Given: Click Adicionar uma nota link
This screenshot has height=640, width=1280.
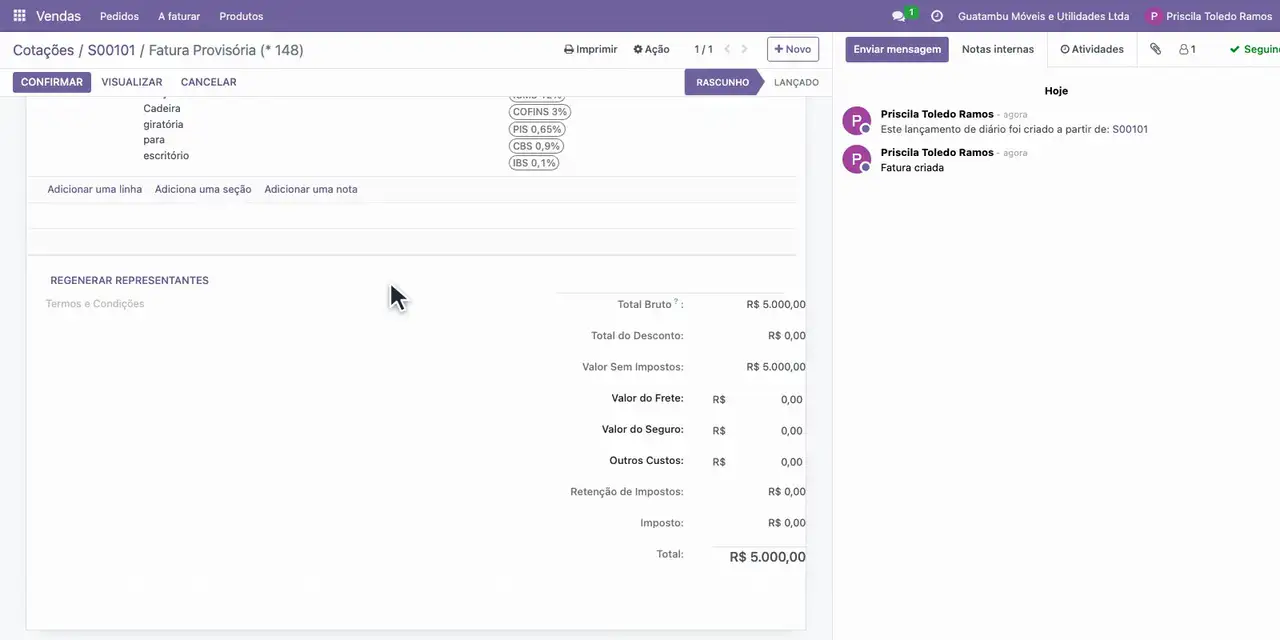Looking at the screenshot, I should [x=311, y=189].
